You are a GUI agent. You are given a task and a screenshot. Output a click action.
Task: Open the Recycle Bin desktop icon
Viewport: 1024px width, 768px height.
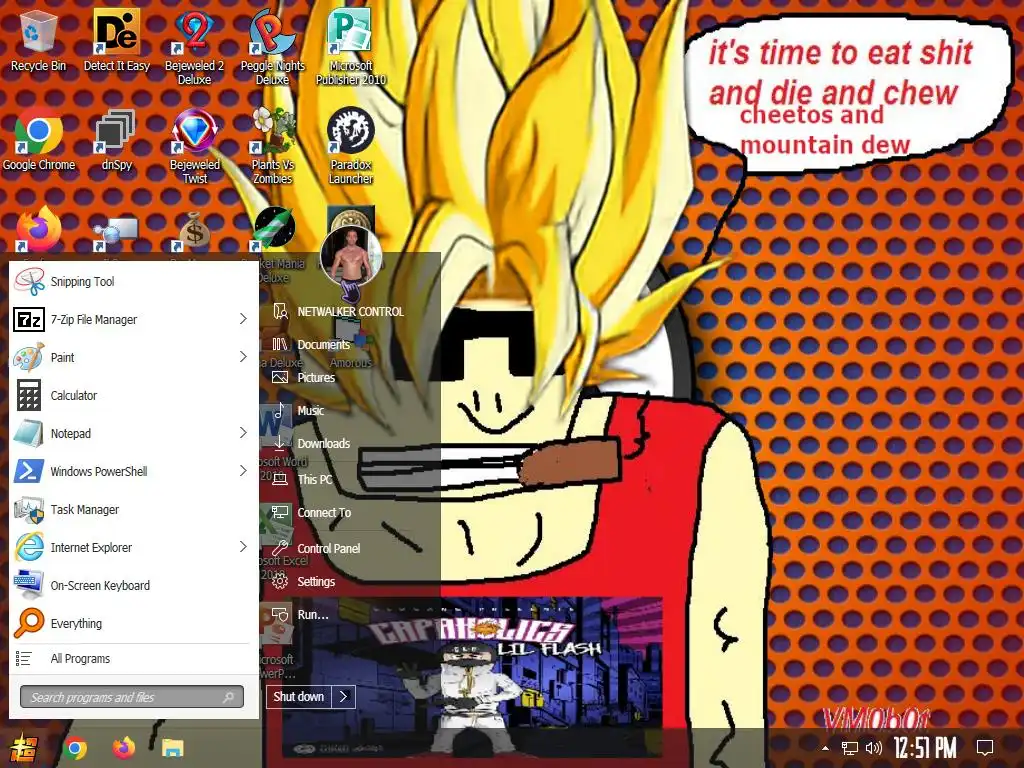click(38, 42)
